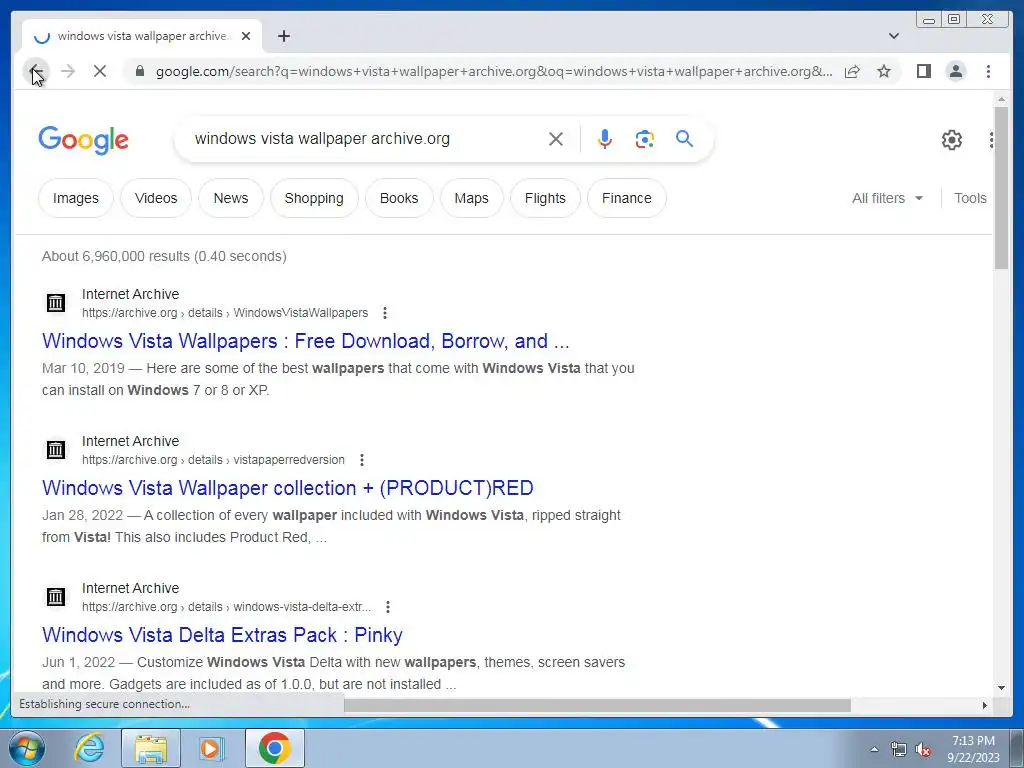Stop loading the page with X button

pos(100,71)
